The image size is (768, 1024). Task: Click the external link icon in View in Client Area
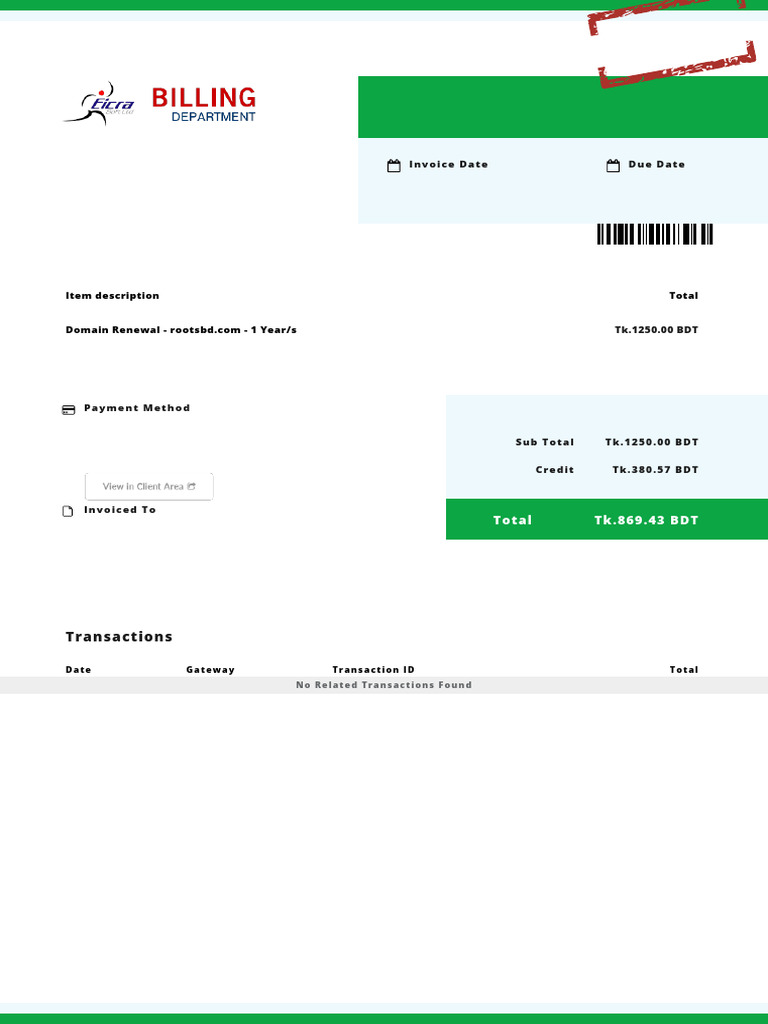[x=192, y=486]
